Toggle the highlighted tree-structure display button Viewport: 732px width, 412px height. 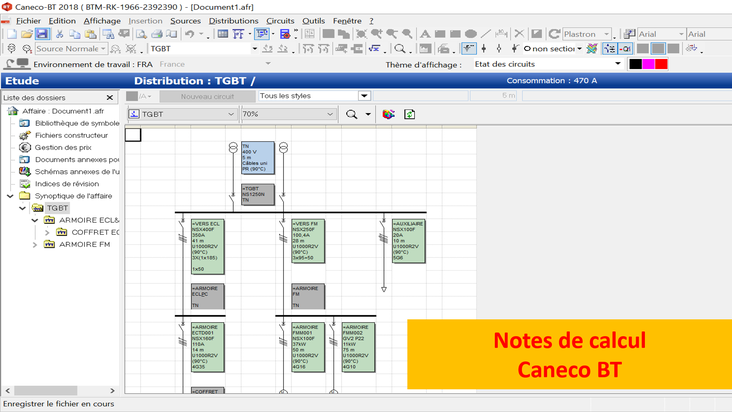[609, 49]
